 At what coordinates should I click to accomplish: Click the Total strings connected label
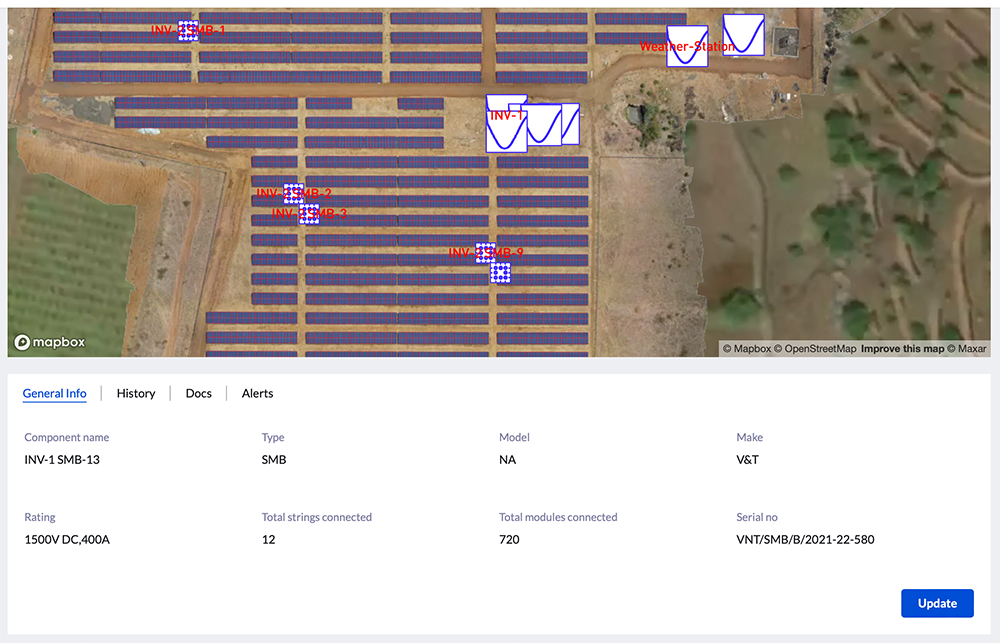316,517
